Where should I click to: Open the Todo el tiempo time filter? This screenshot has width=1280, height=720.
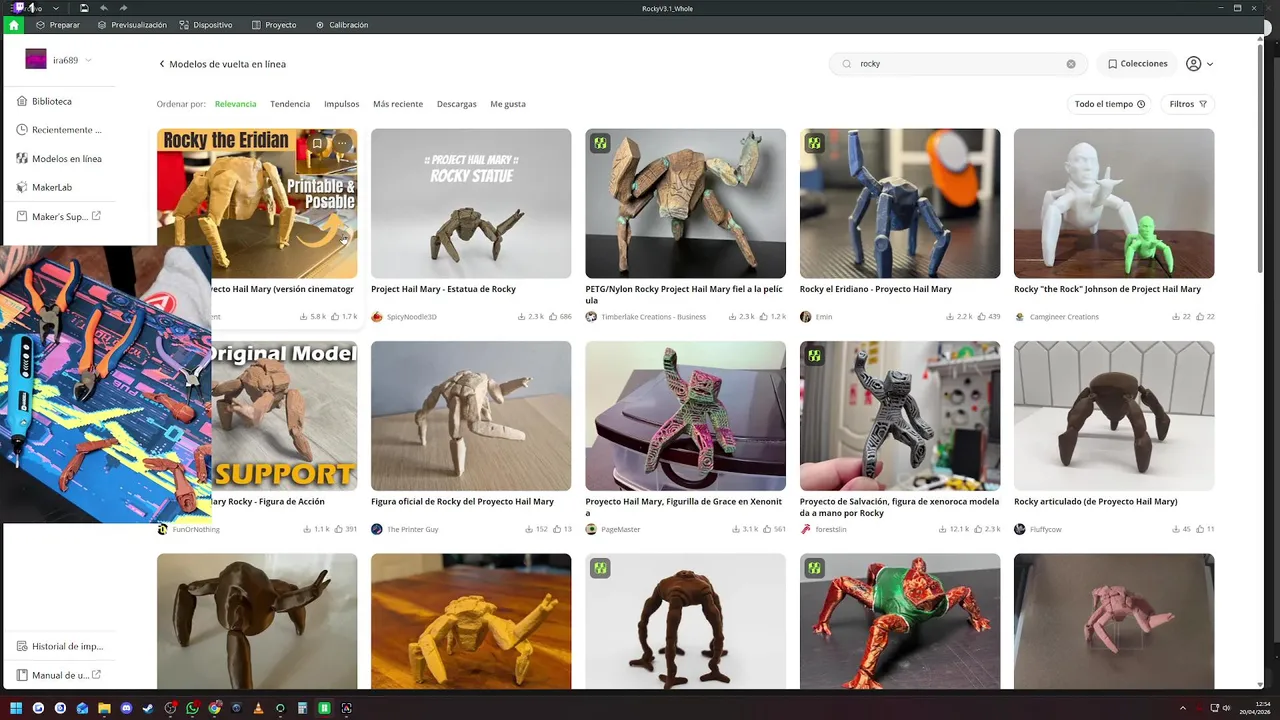tap(1109, 104)
